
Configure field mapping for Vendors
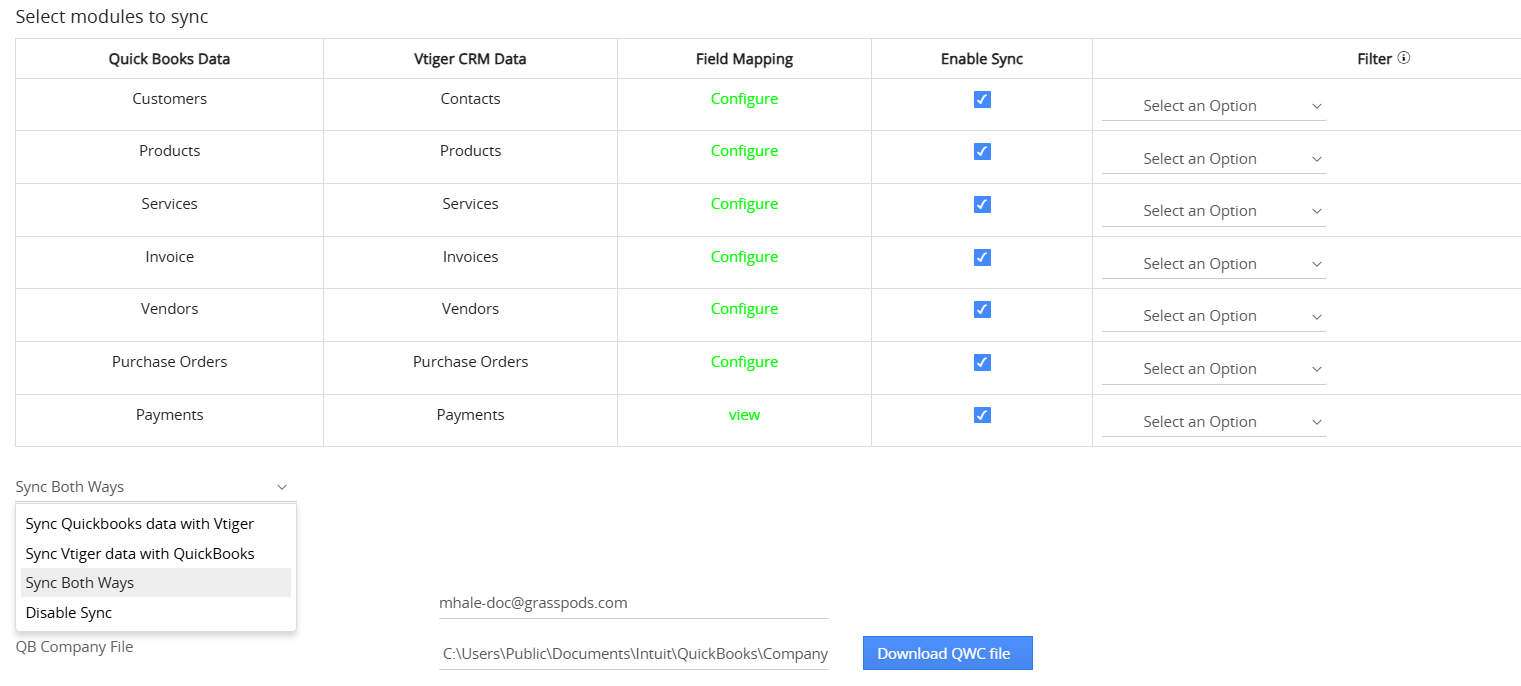(744, 309)
